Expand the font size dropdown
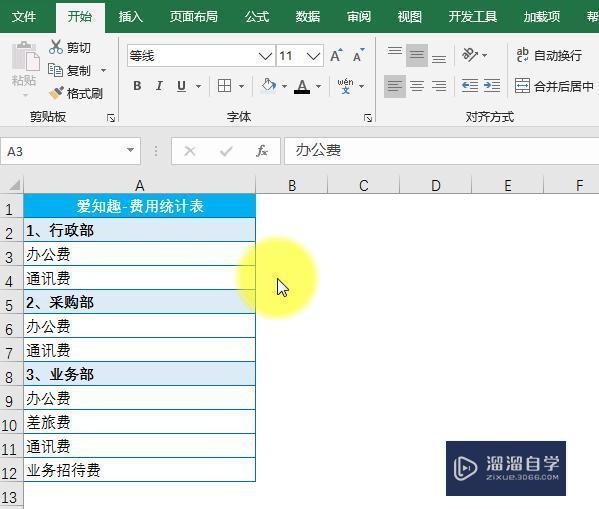Screen dimensions: 599x509 pyautogui.click(x=313, y=56)
